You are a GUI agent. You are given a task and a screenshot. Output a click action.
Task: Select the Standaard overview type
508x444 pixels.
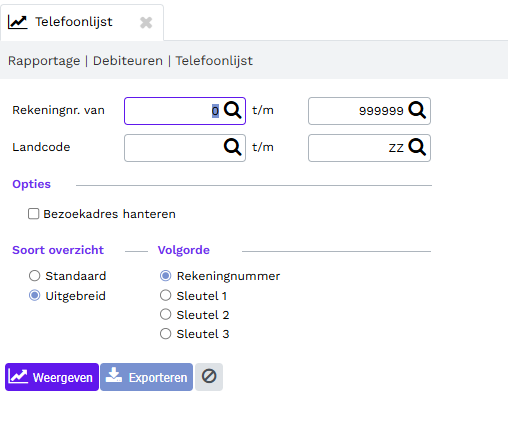coord(34,276)
